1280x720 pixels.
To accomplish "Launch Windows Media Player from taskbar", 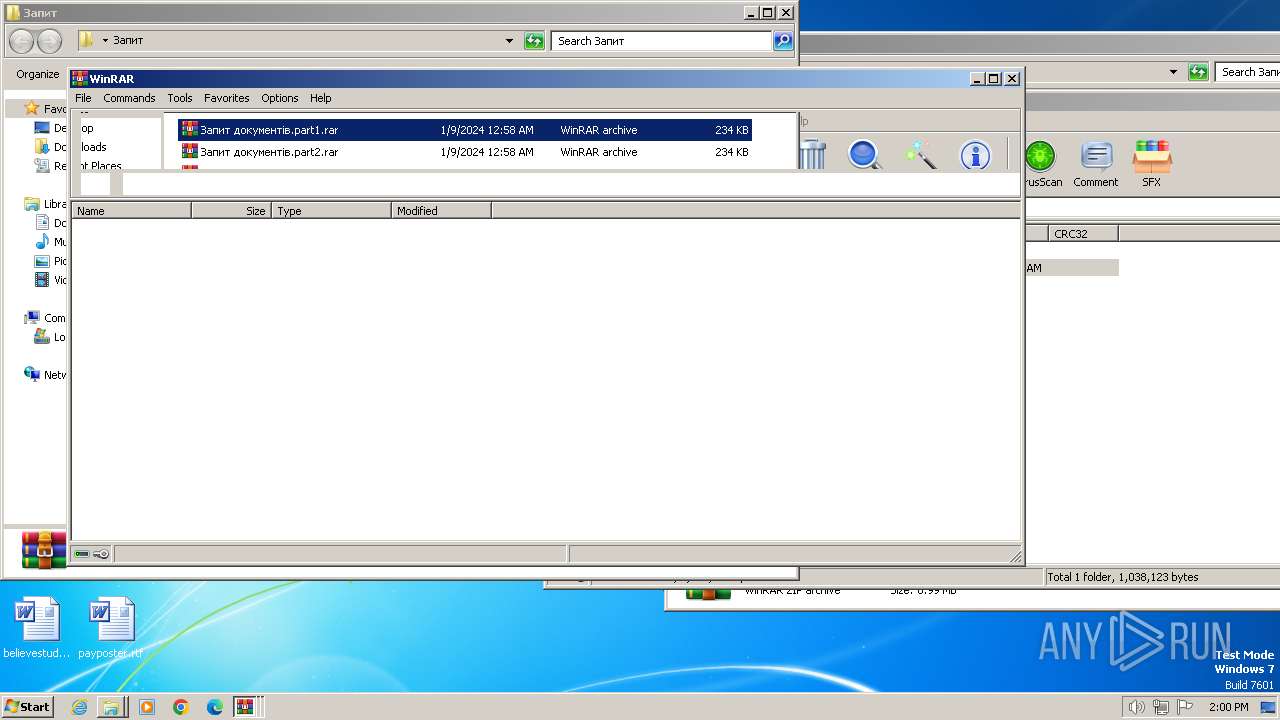I will click(147, 707).
